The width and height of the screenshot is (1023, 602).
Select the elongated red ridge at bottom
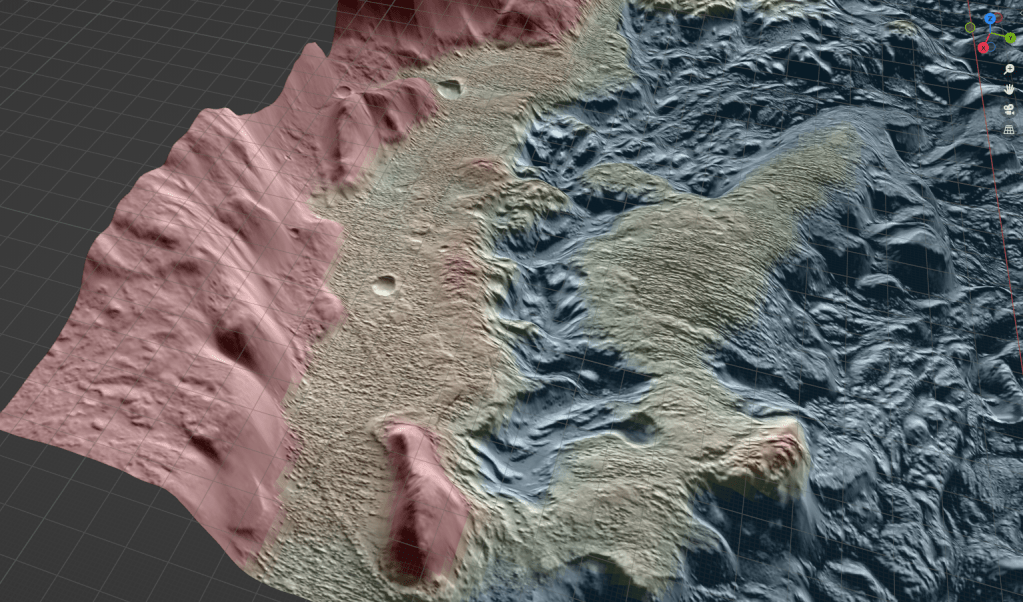point(423,500)
